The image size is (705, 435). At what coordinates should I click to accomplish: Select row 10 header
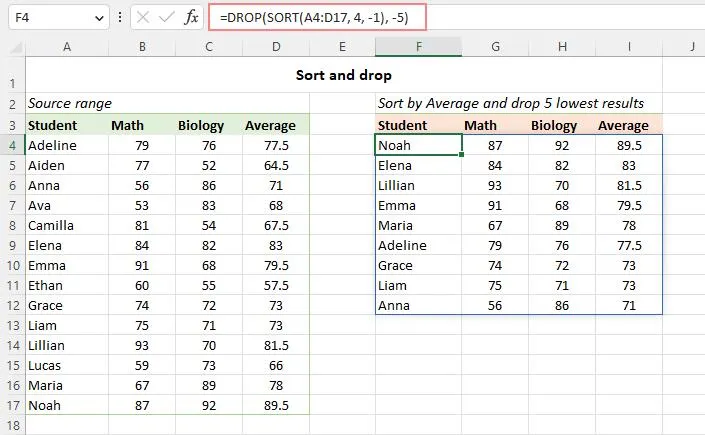click(13, 265)
